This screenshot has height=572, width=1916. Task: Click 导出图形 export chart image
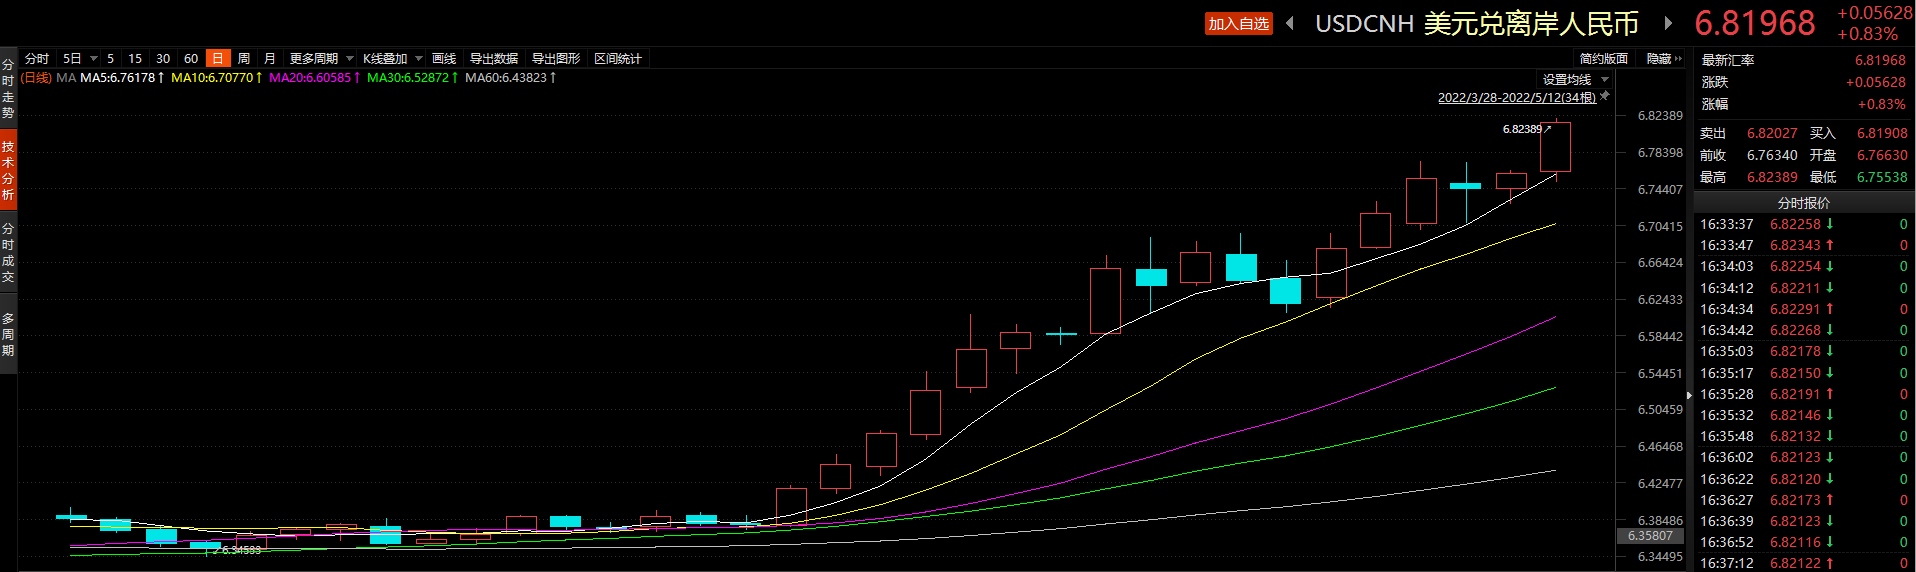tap(556, 59)
